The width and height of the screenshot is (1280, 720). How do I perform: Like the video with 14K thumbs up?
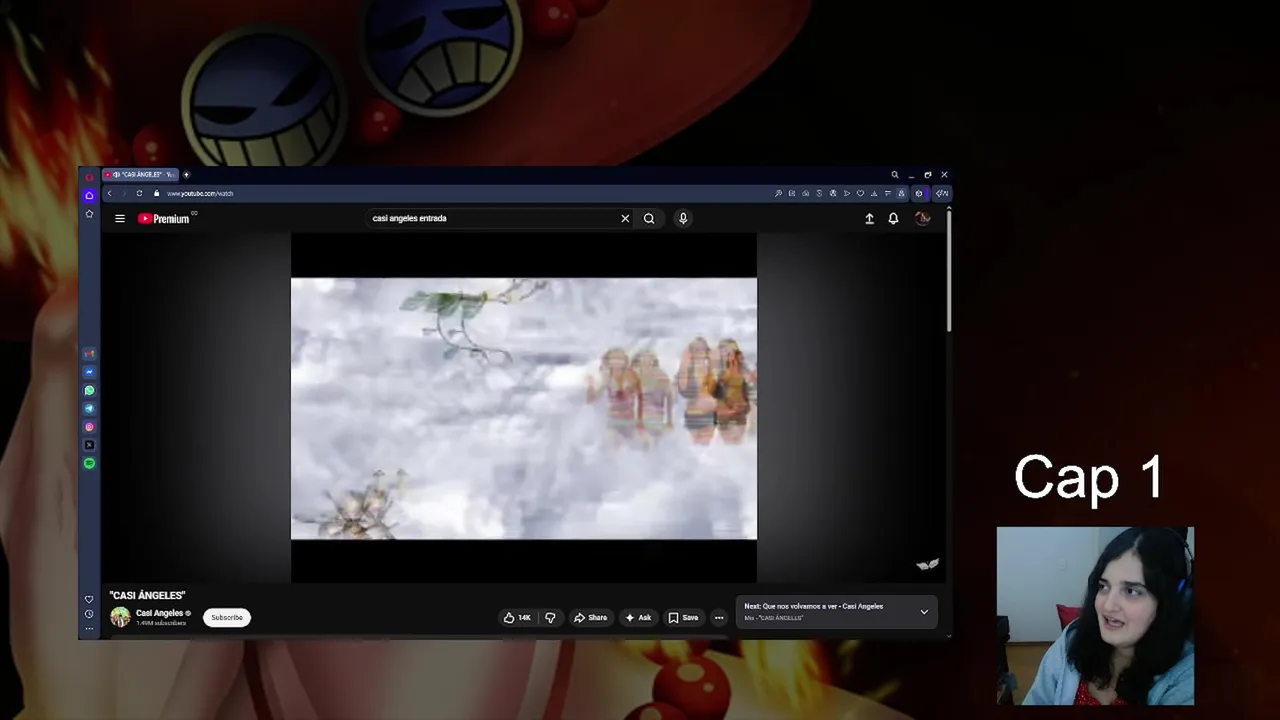tap(517, 617)
